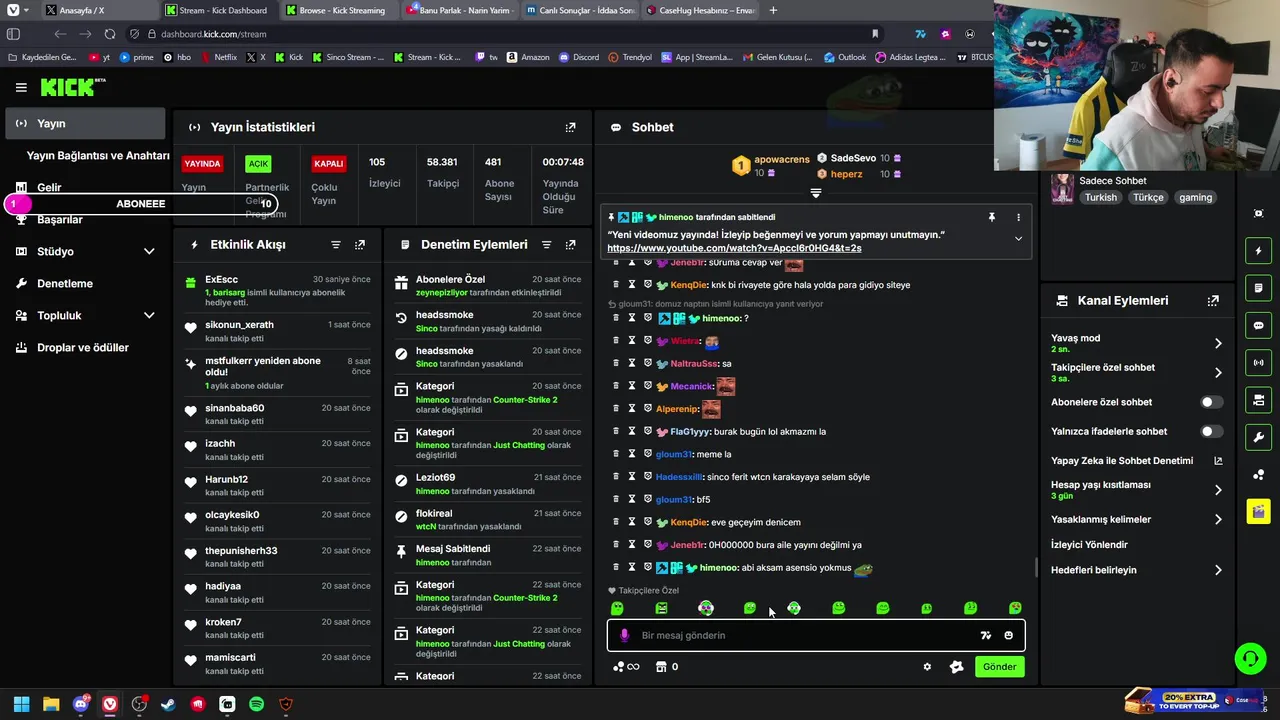Open the hamburger menu beside Kick logo
The width and height of the screenshot is (1280, 720).
21,88
